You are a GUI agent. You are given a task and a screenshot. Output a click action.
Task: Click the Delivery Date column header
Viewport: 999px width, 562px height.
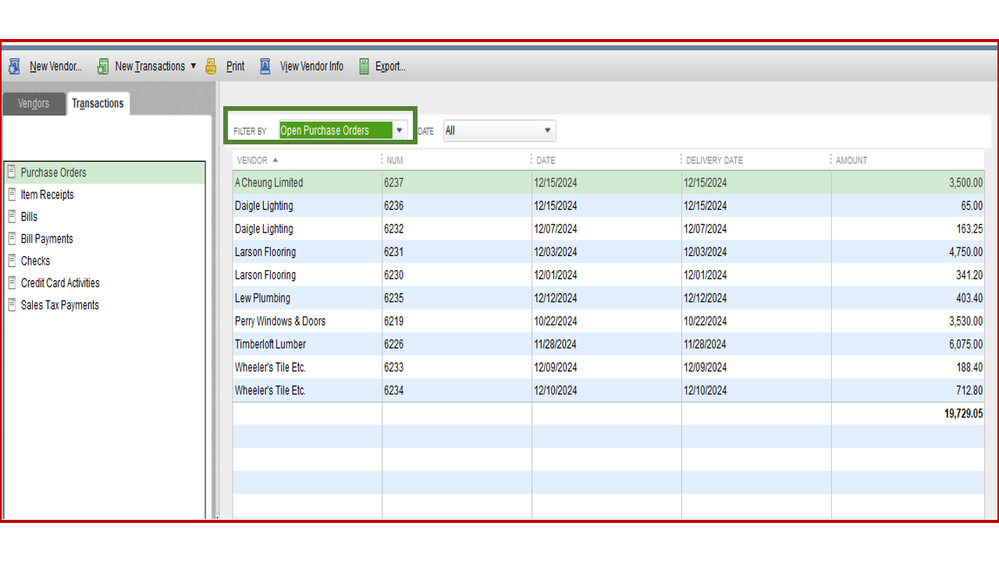714,160
